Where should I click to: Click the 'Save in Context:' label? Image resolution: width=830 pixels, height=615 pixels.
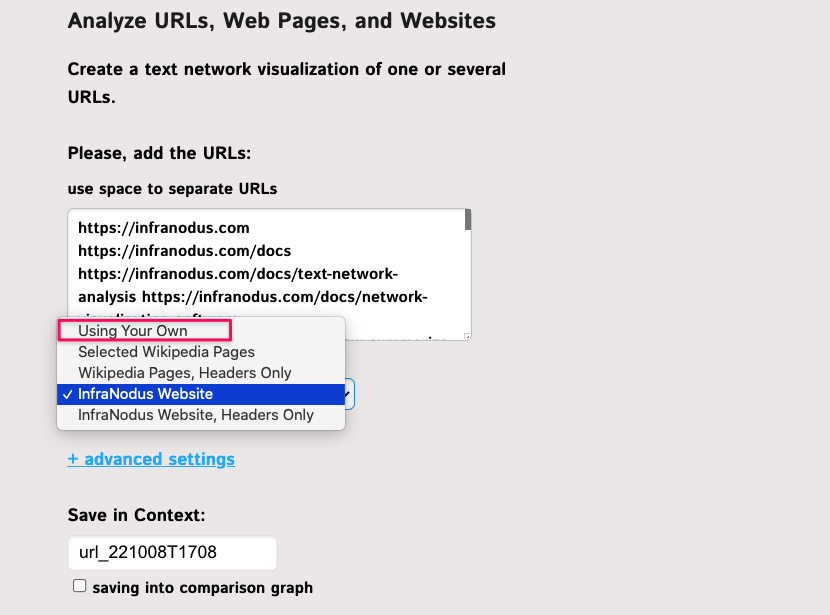pos(137,515)
